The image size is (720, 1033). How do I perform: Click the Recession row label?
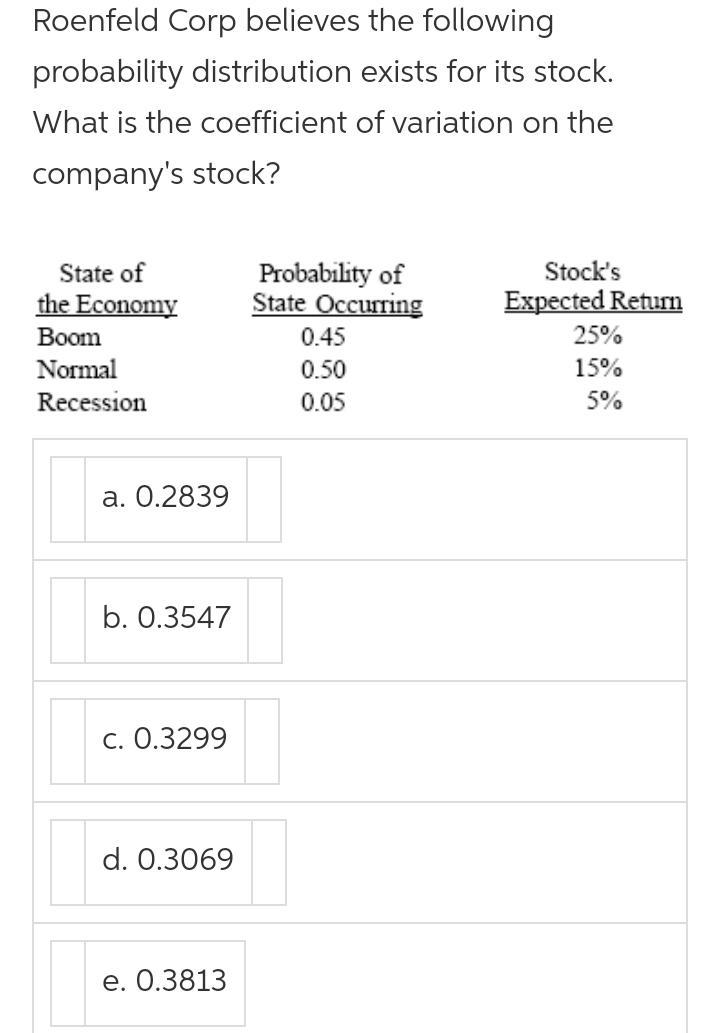(92, 403)
